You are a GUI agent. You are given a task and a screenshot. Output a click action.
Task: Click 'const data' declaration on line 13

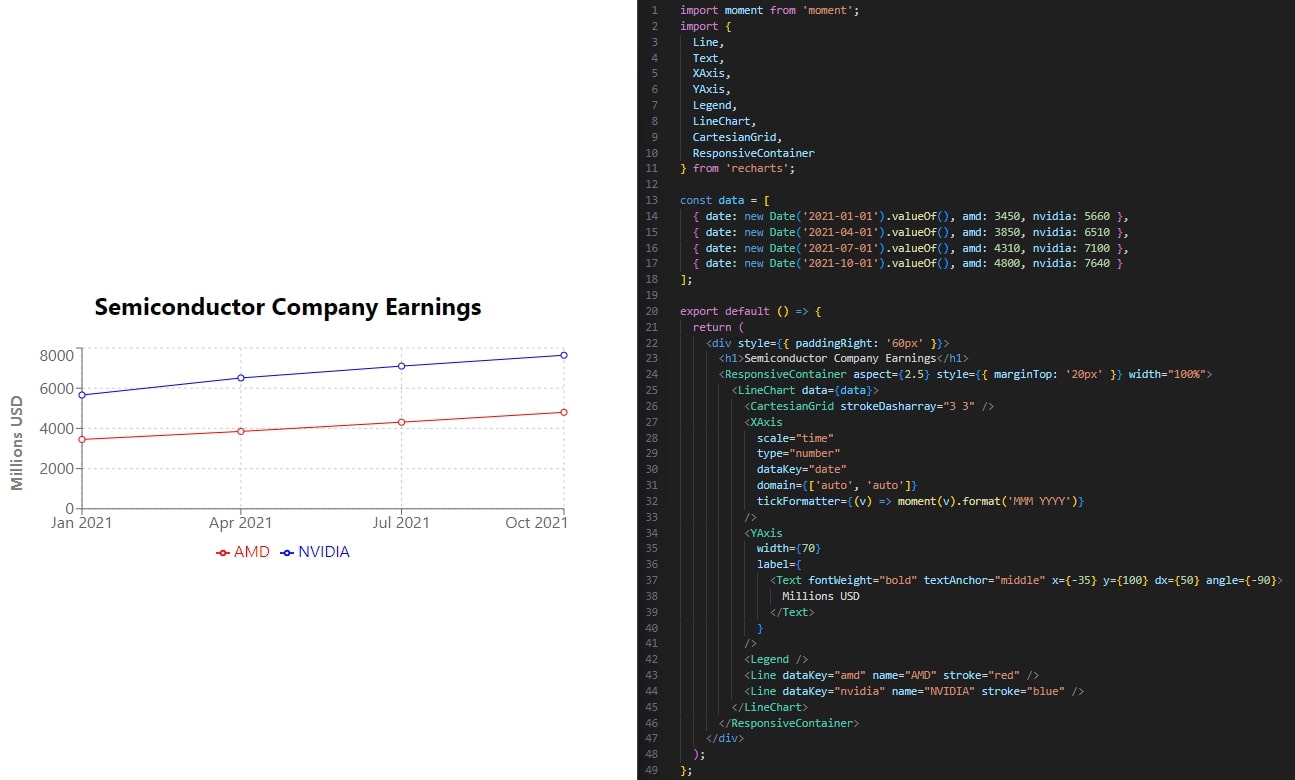[712, 200]
